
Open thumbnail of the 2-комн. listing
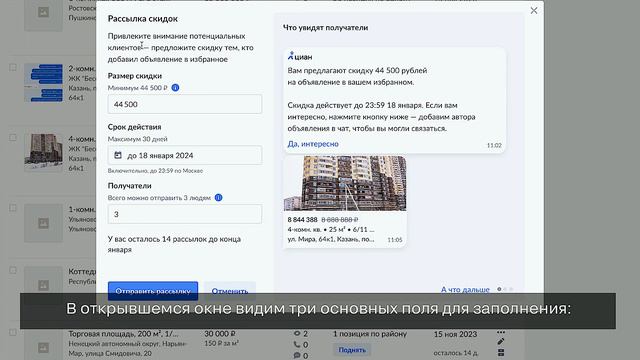(43, 82)
